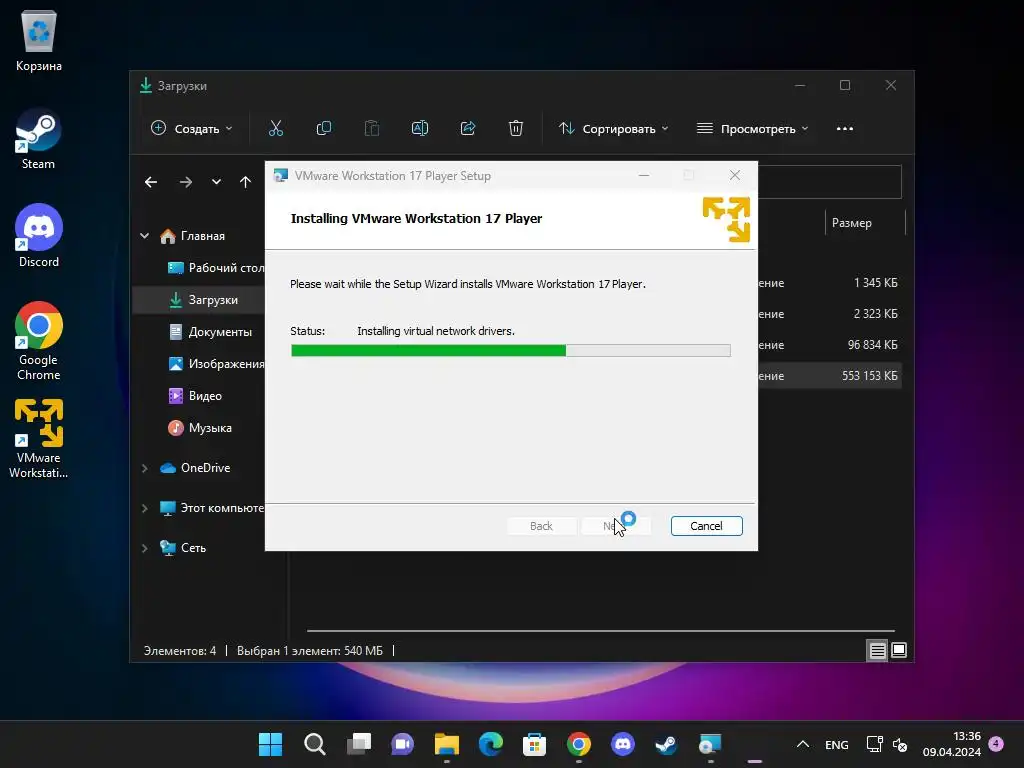Switch to details view in status bar
This screenshot has width=1024, height=768.
coord(877,650)
